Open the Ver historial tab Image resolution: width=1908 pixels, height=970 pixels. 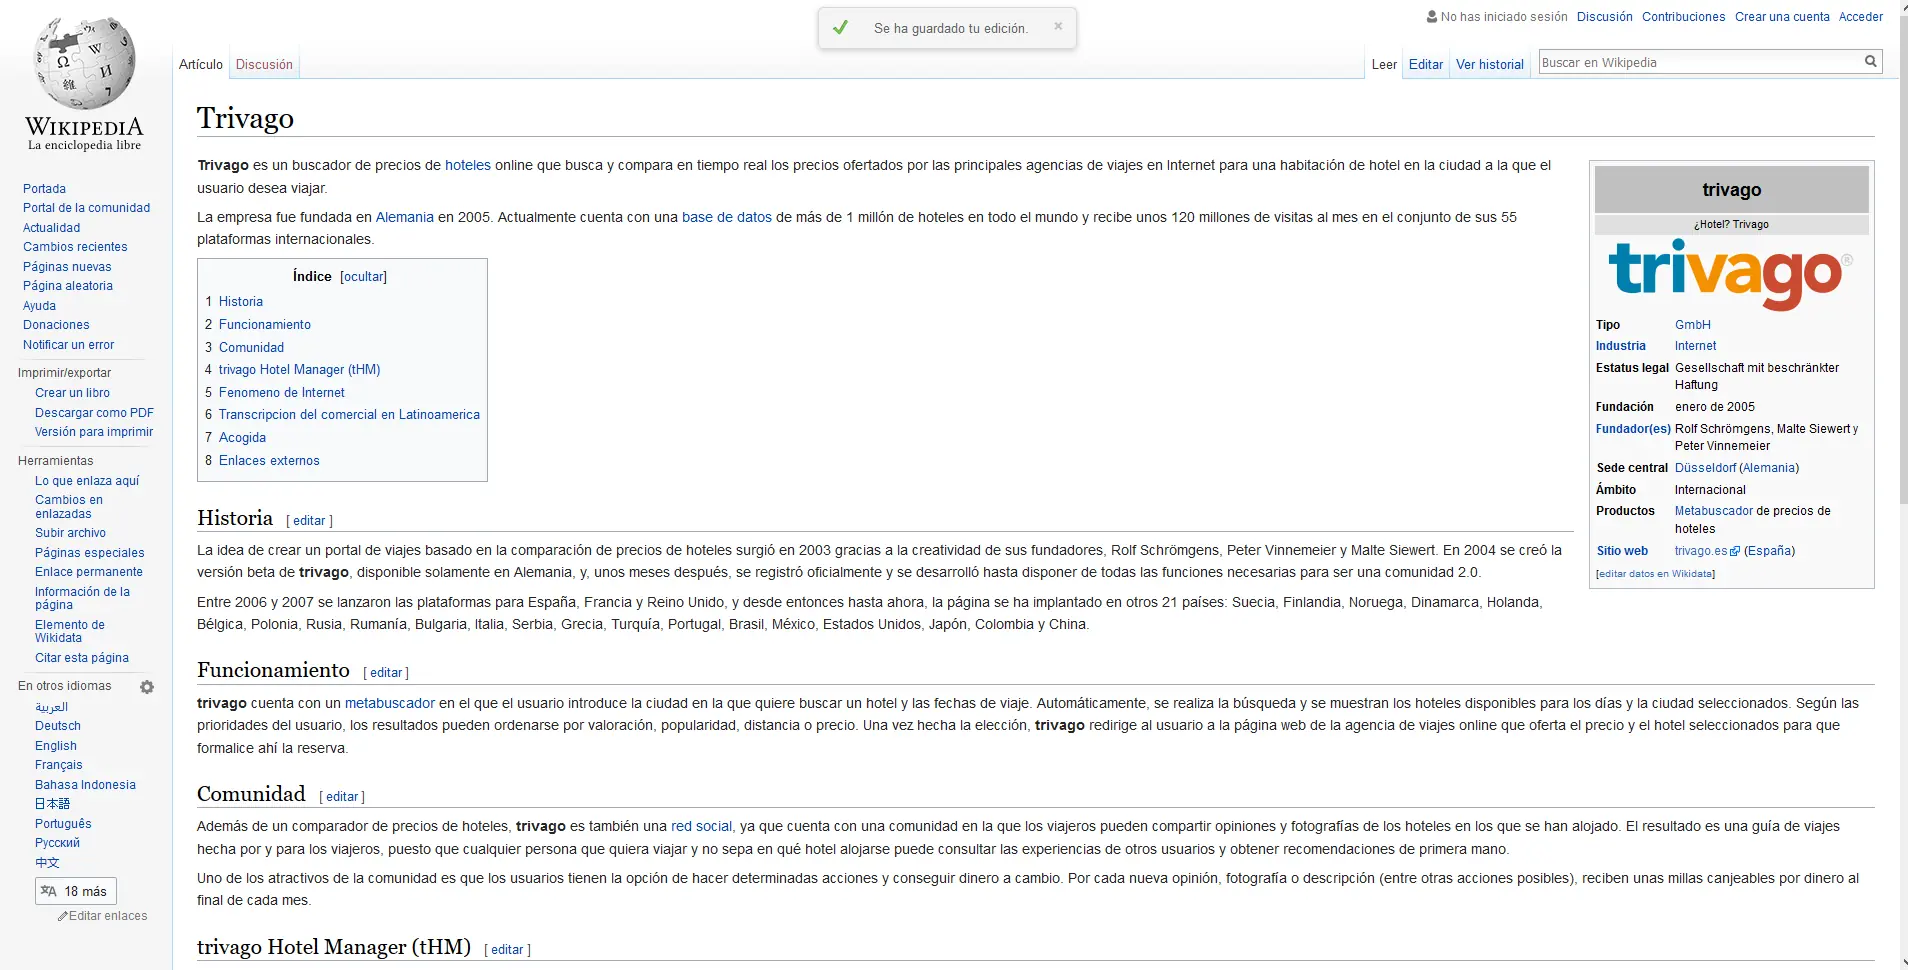click(x=1490, y=64)
